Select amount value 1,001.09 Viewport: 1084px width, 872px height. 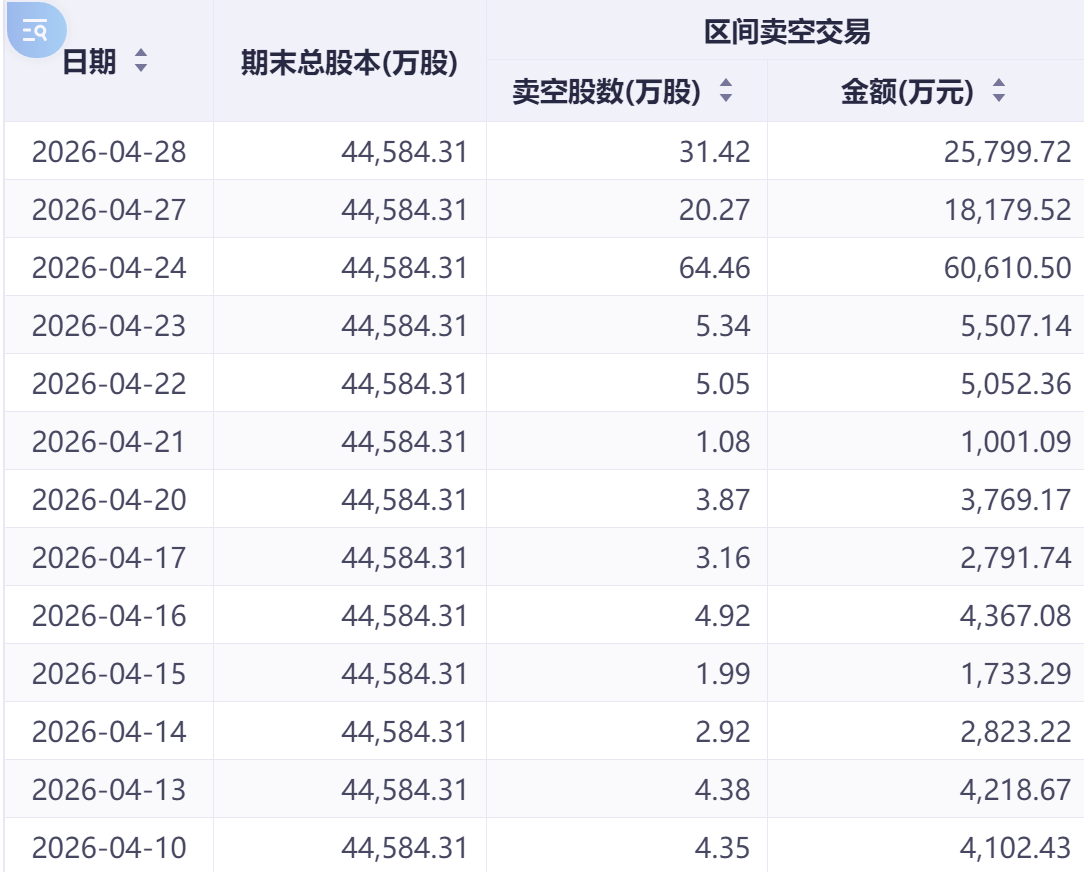pos(1015,442)
